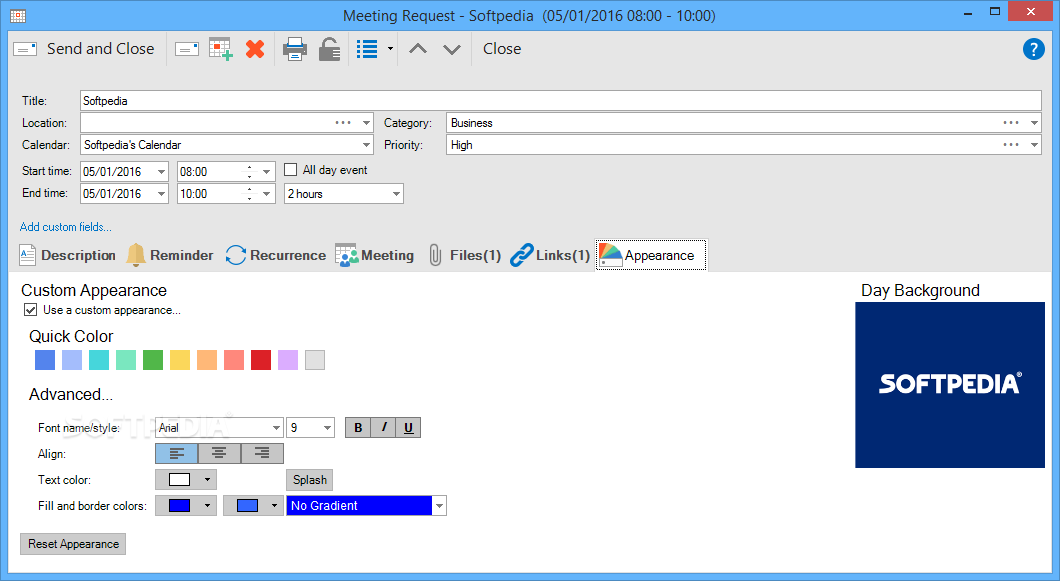Switch to the Links(1) tab
Screen dimensions: 1060x581
tap(550, 255)
